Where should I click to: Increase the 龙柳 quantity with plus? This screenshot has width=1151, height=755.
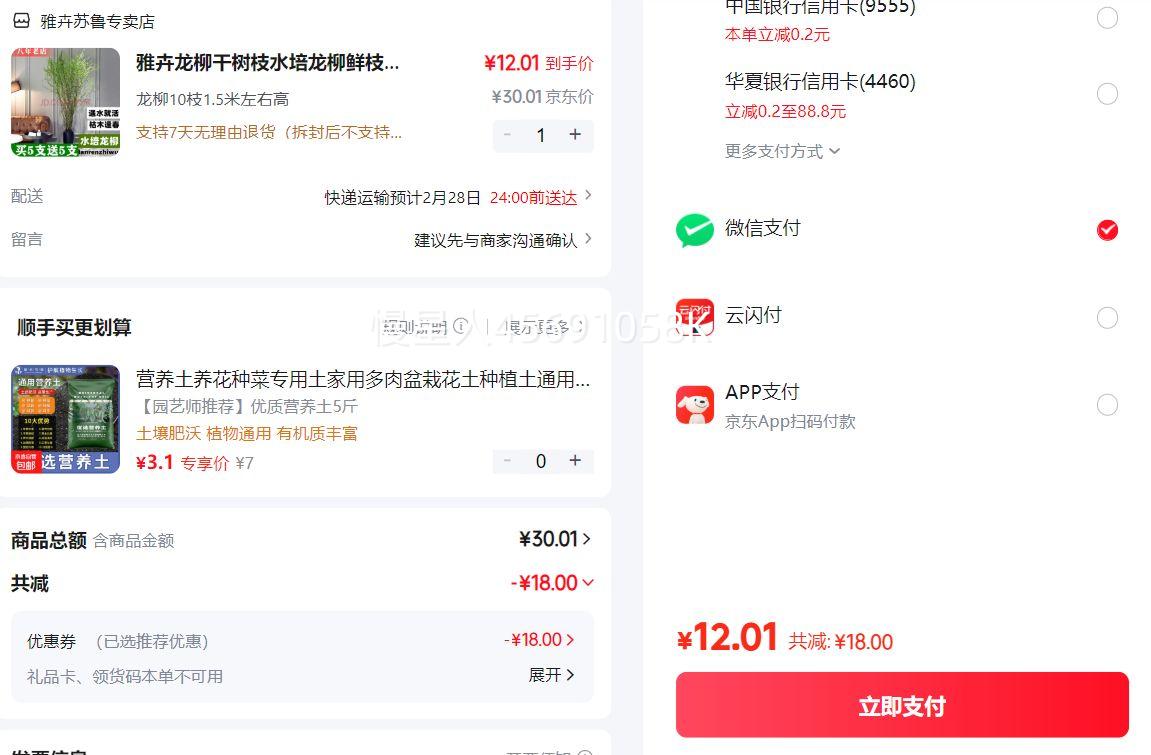coord(575,135)
